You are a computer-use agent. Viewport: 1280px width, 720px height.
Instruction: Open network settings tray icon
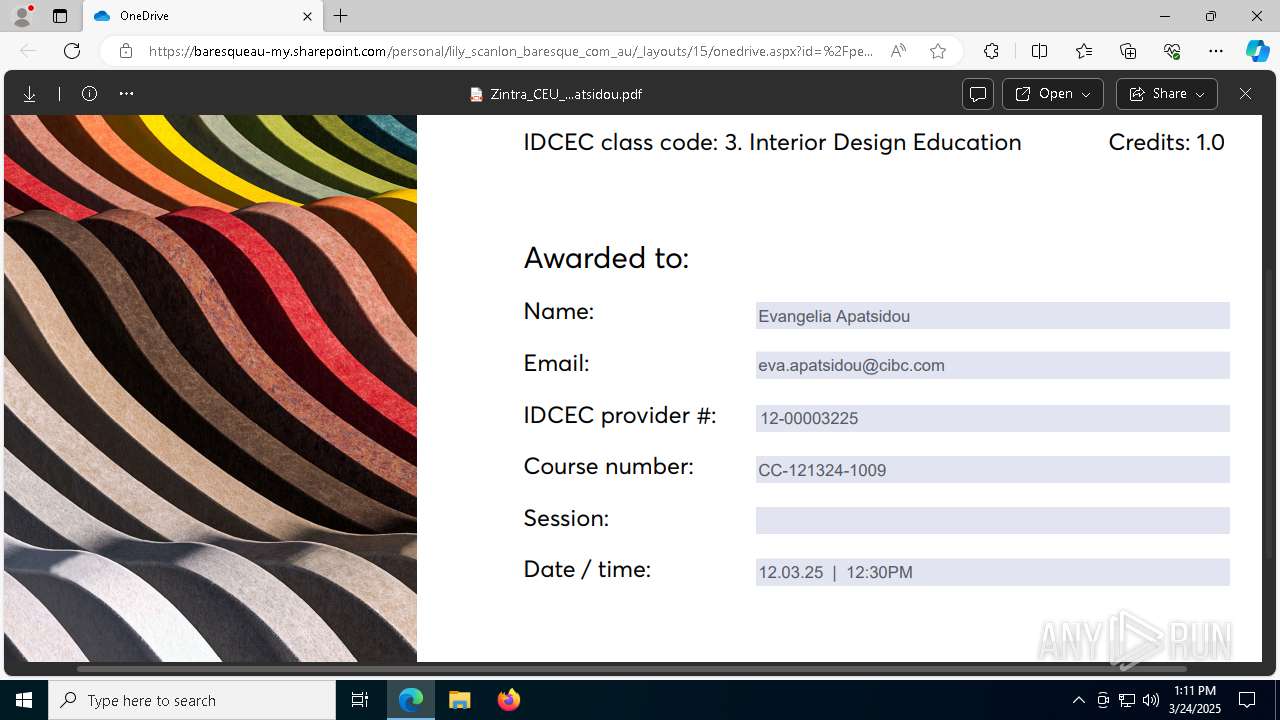point(1127,700)
